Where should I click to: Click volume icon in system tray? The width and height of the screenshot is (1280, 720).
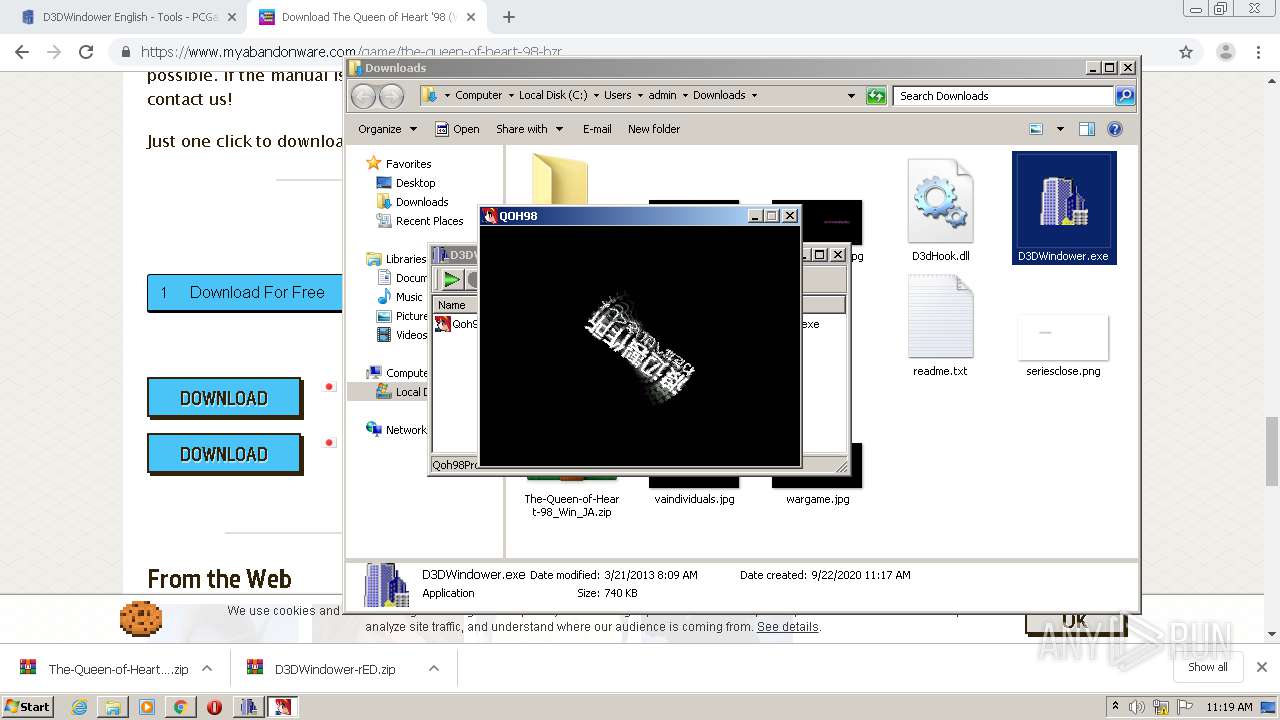(x=1137, y=707)
